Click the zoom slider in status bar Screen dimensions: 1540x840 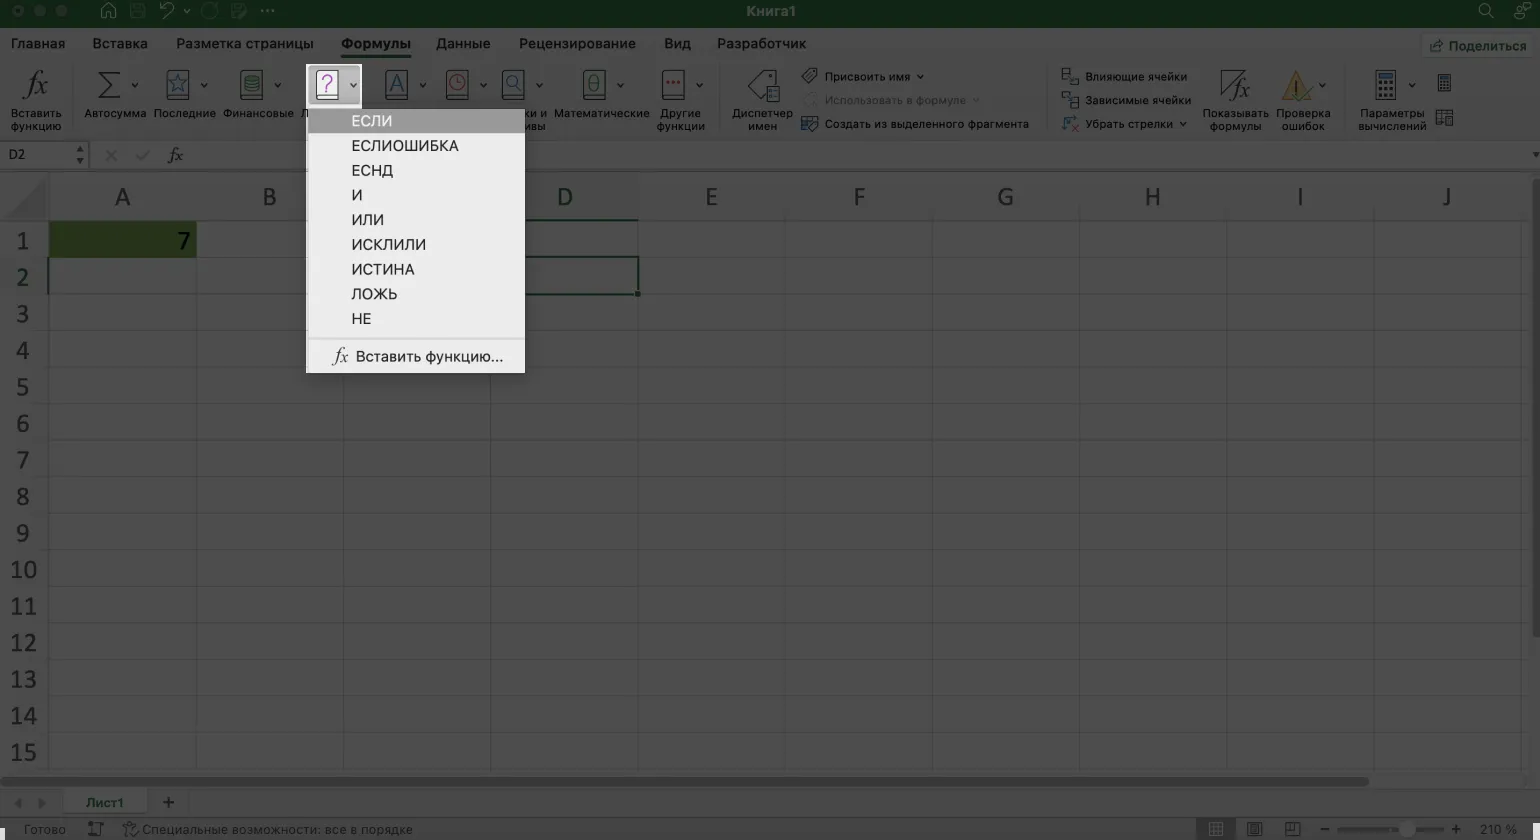coord(1406,830)
